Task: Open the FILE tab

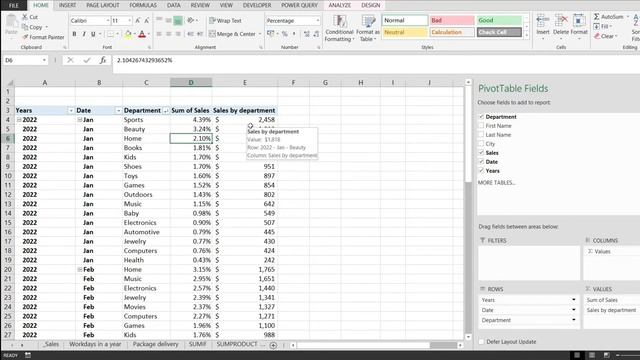Action: 13,5
